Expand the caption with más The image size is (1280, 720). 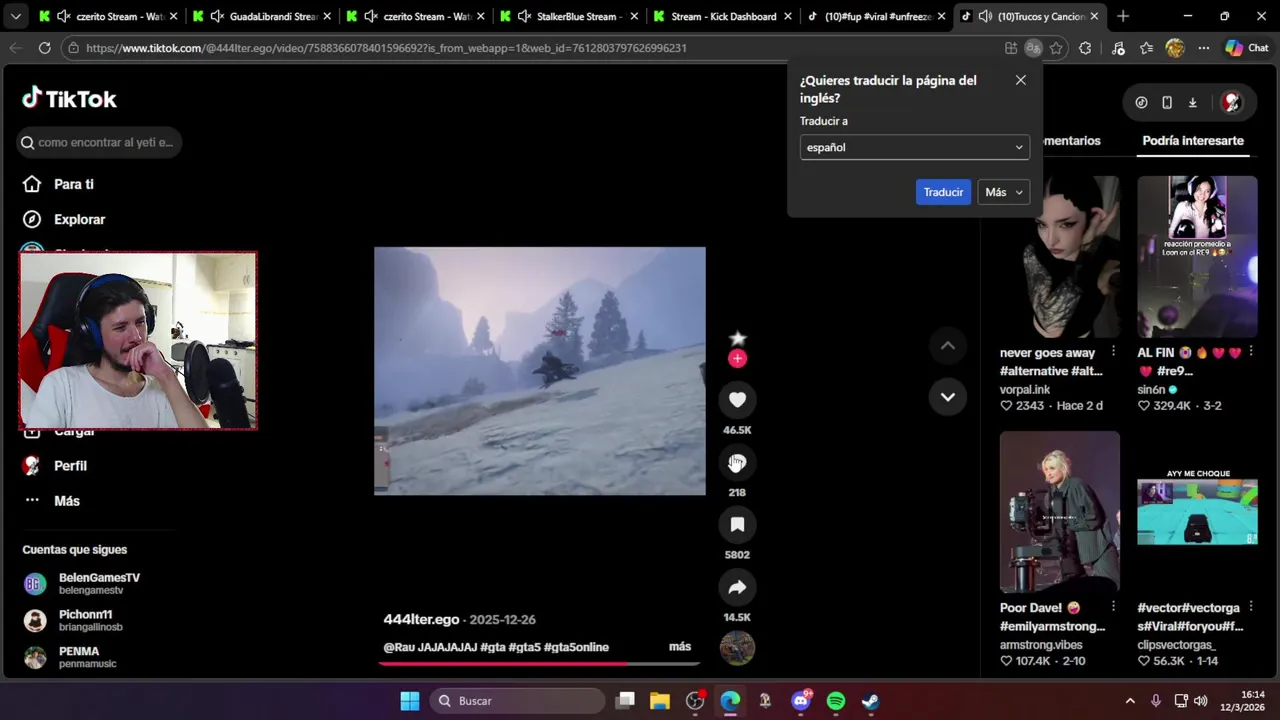680,647
